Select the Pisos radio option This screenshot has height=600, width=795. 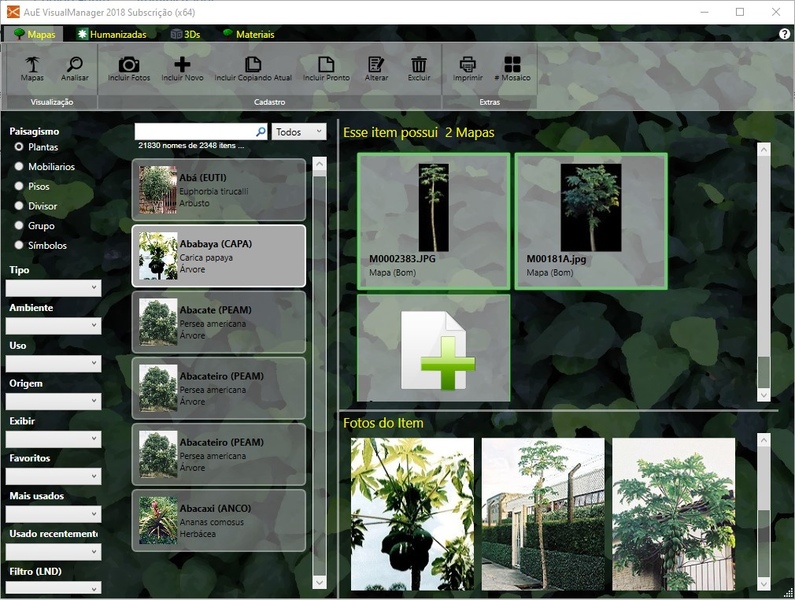coord(19,186)
